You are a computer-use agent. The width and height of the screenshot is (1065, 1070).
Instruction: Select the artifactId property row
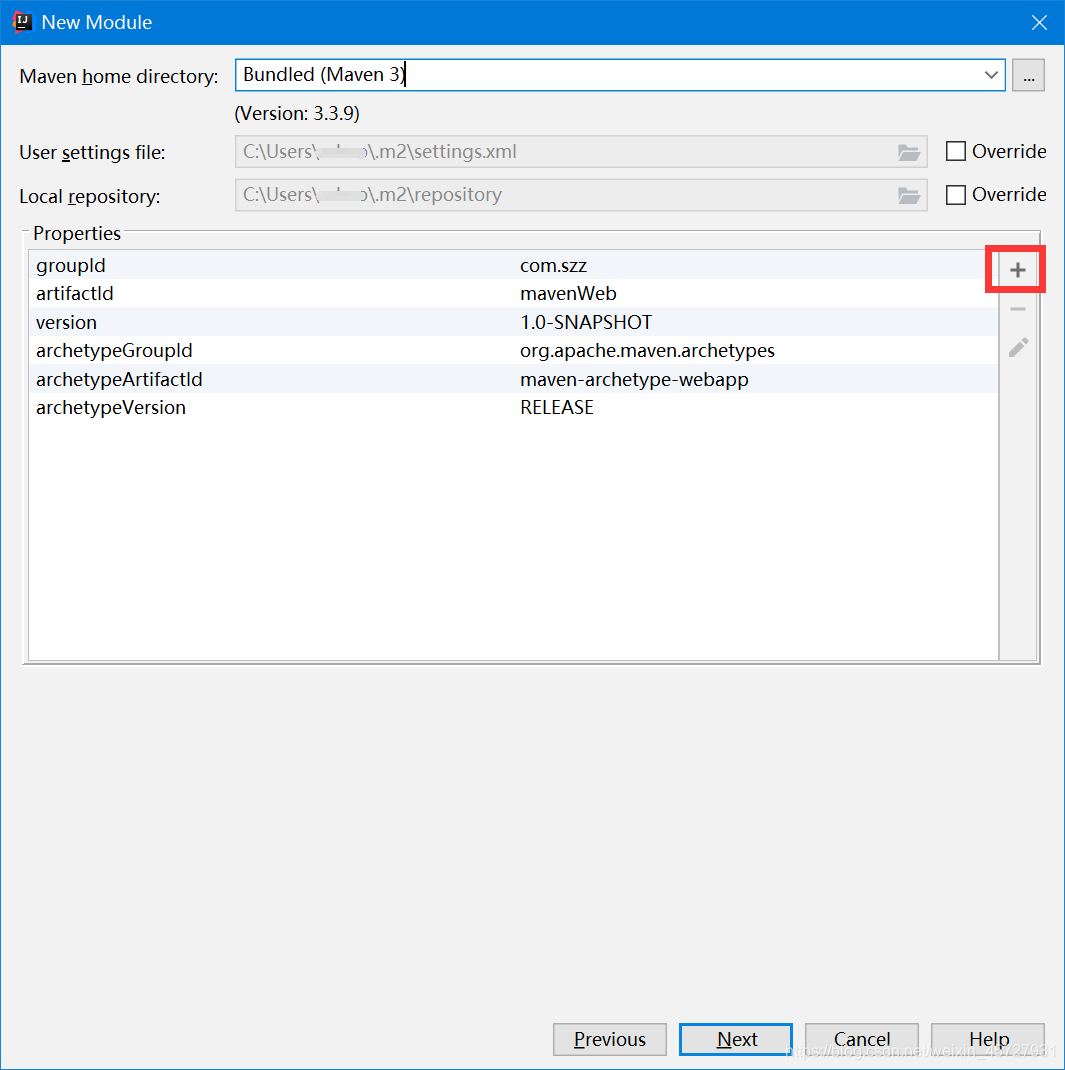click(x=513, y=293)
